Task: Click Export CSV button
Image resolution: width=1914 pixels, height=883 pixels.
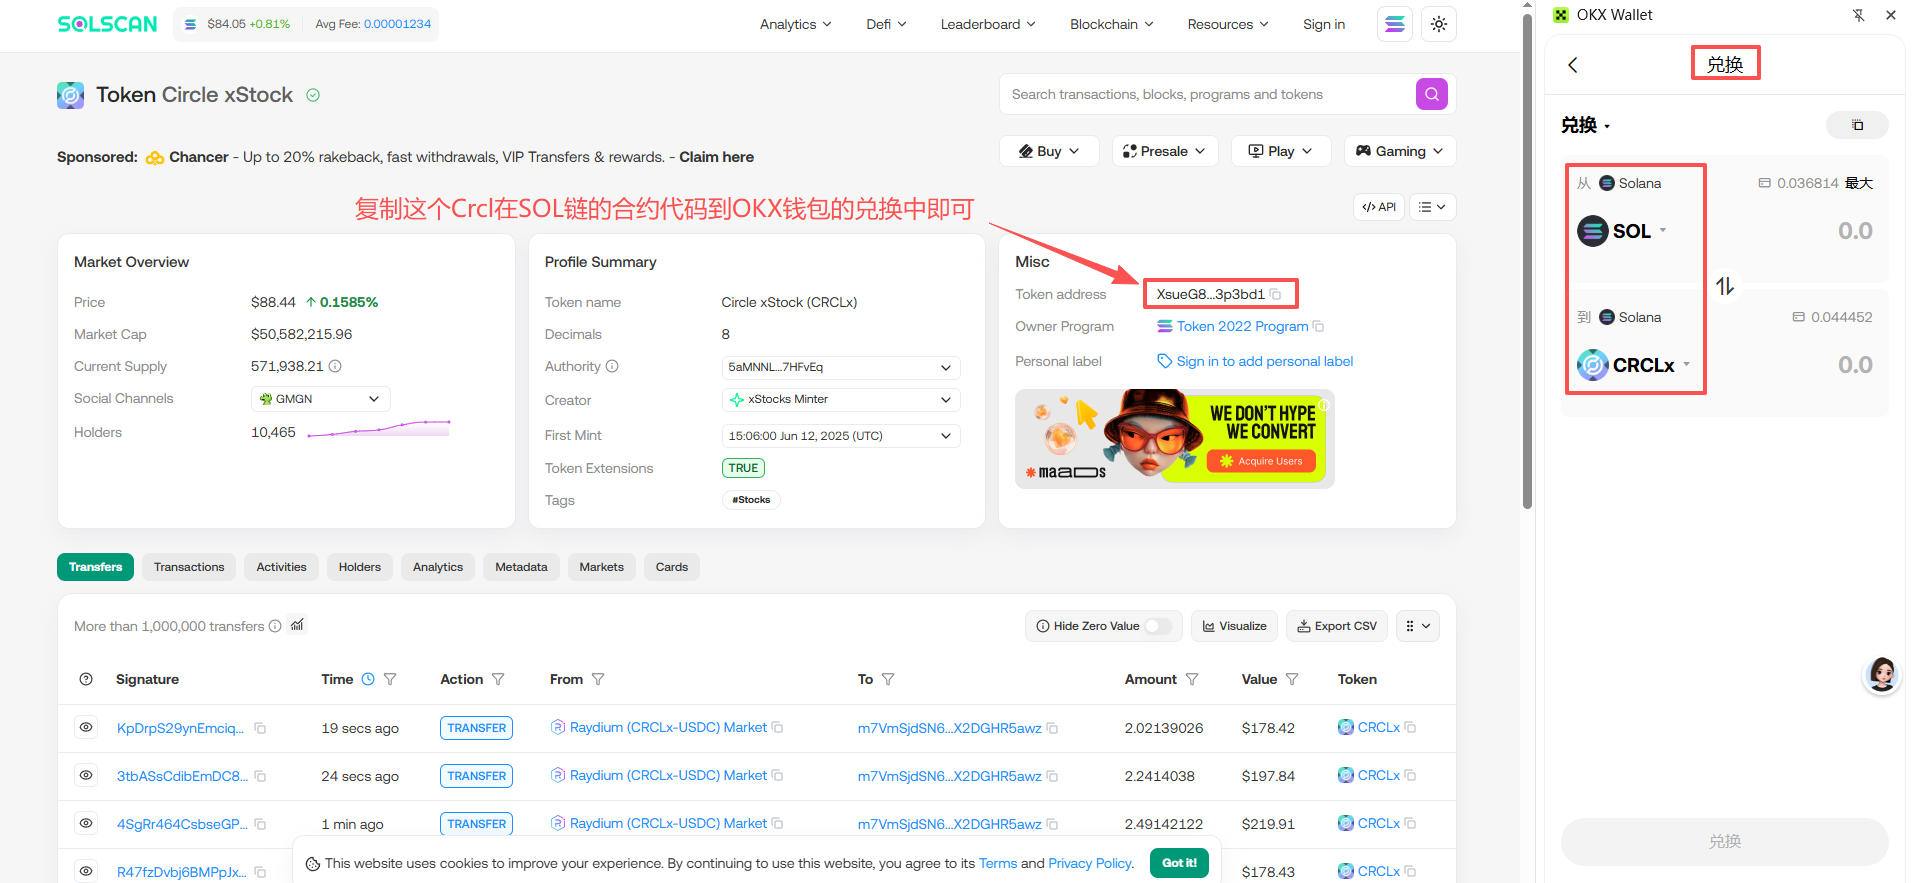Action: tap(1336, 626)
